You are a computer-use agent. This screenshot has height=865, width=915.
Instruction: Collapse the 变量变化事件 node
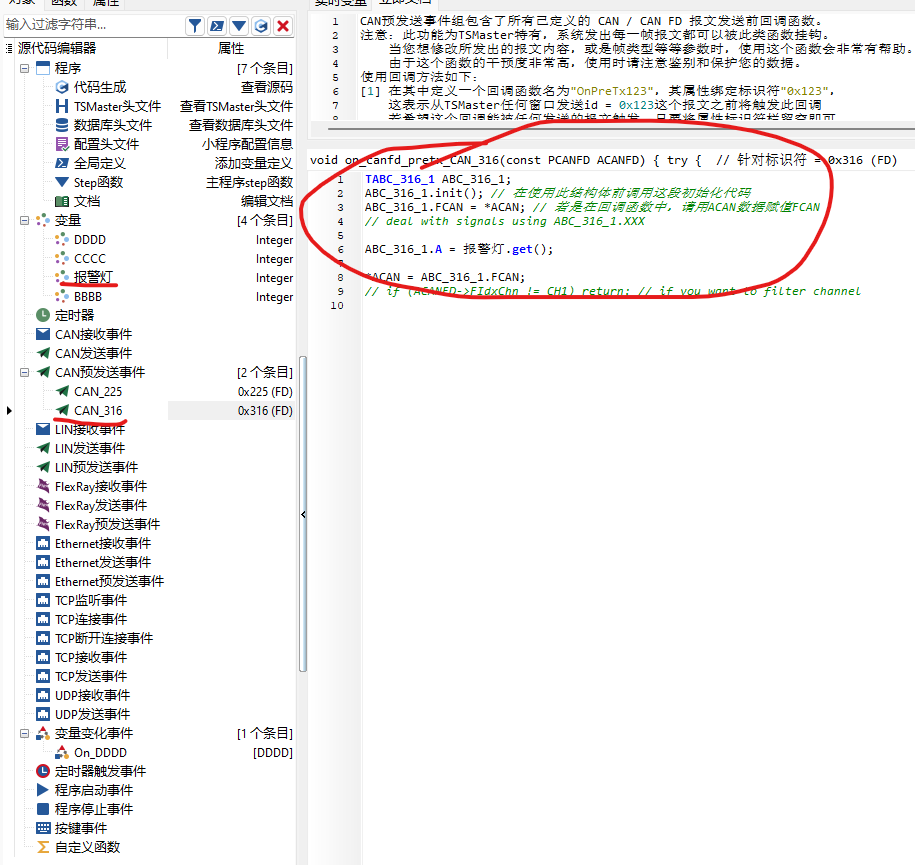(x=25, y=734)
